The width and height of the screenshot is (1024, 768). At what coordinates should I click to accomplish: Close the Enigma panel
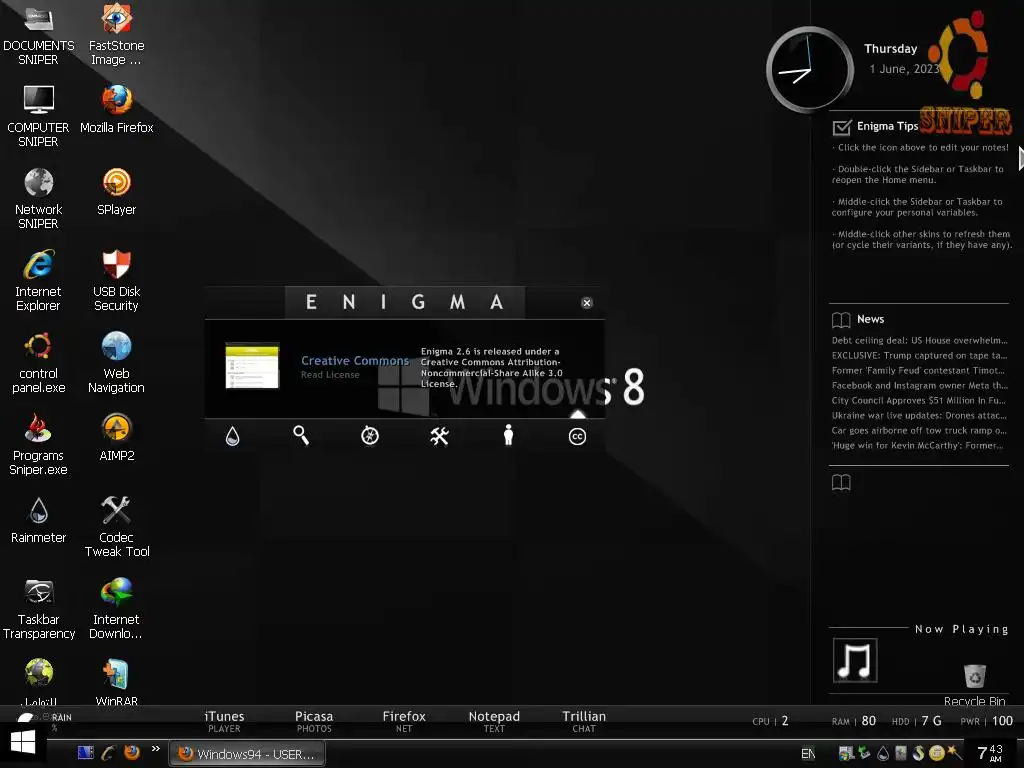click(x=586, y=302)
